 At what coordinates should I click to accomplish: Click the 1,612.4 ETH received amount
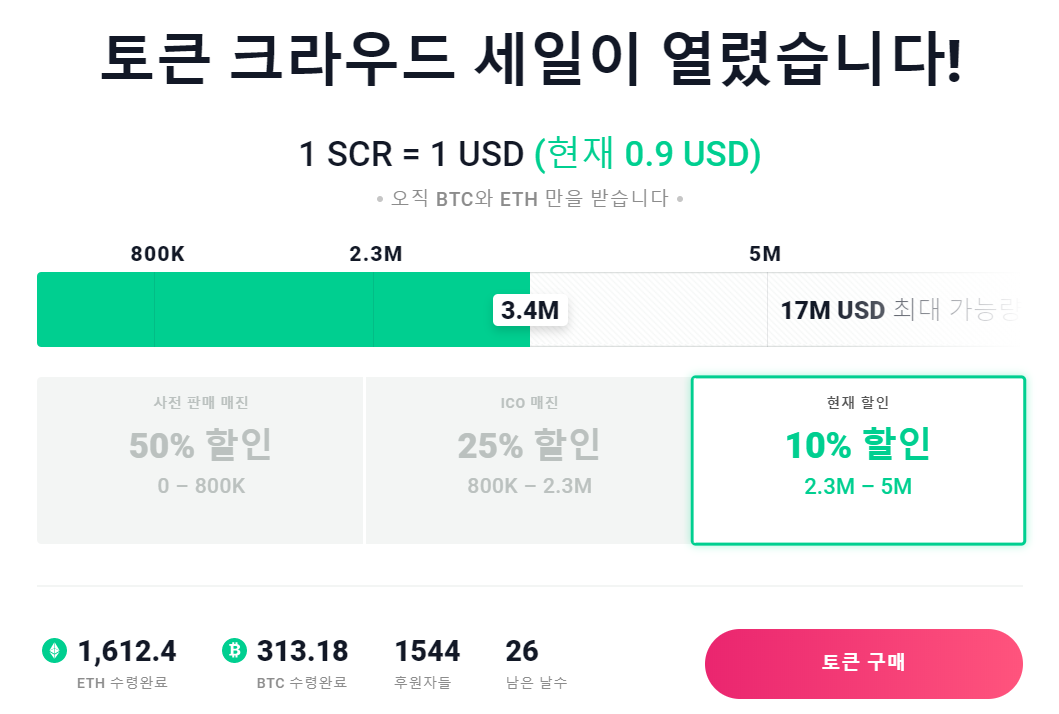click(127, 652)
